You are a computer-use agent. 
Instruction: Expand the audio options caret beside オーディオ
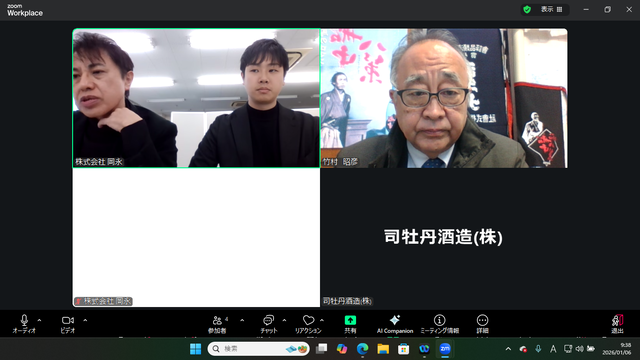[39, 320]
